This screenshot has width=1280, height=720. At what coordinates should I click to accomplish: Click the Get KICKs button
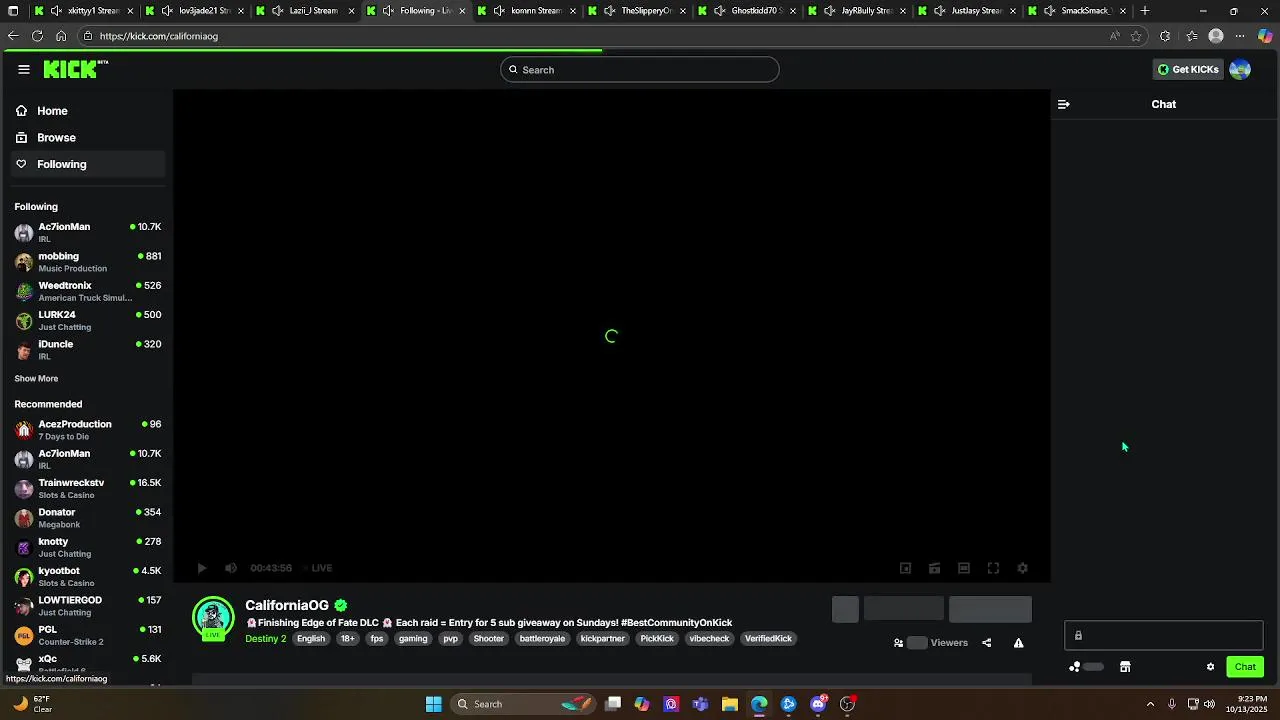point(1188,69)
